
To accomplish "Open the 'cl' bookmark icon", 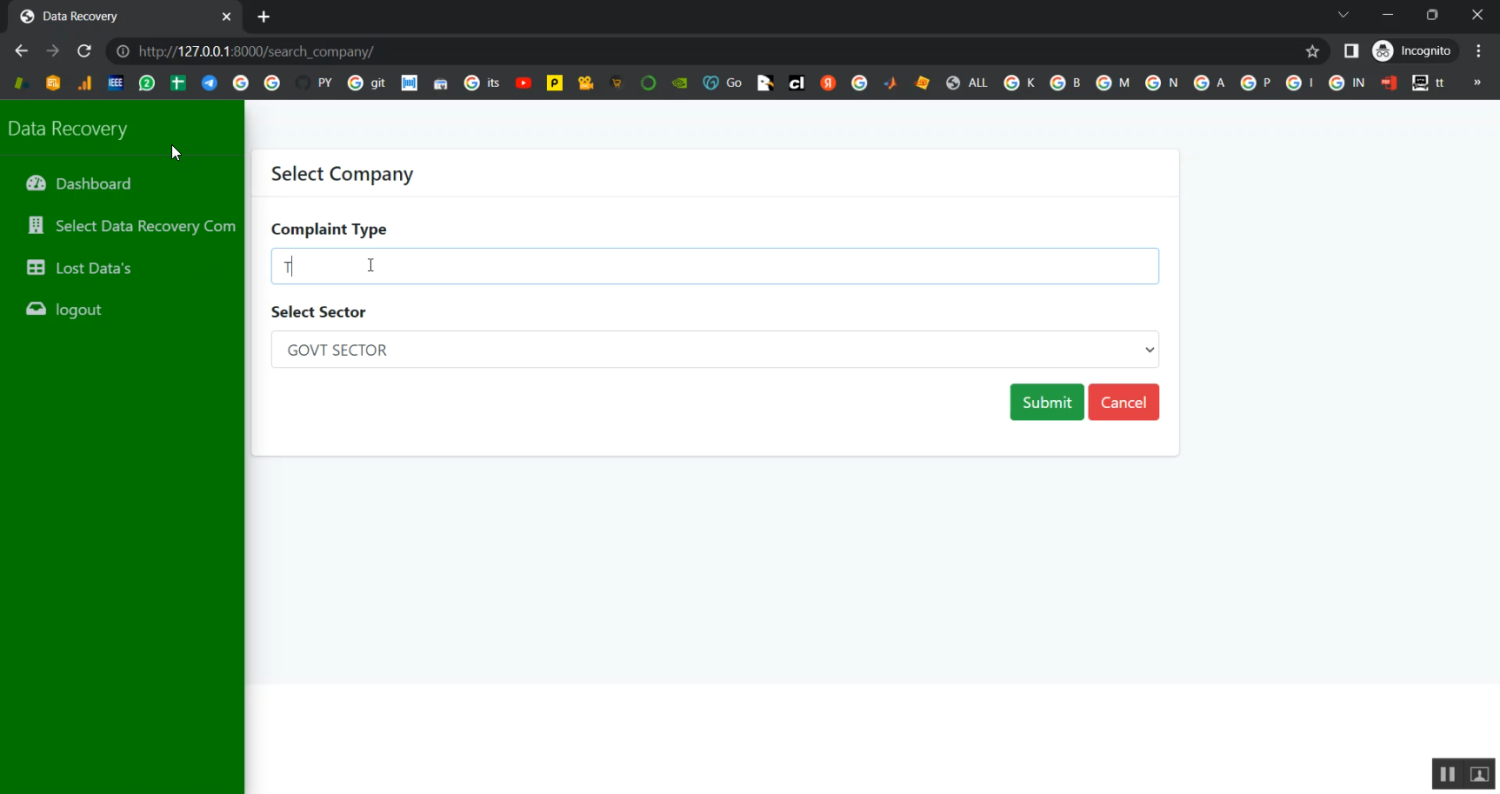I will [796, 83].
